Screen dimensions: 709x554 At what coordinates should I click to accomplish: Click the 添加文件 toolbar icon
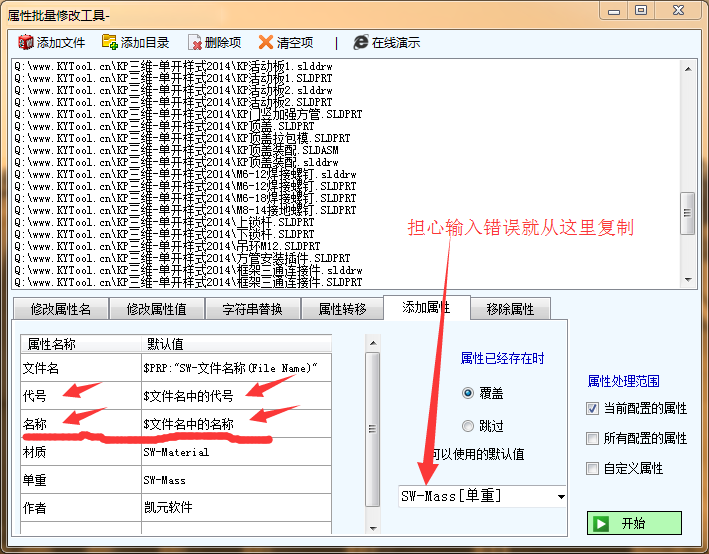pyautogui.click(x=26, y=42)
